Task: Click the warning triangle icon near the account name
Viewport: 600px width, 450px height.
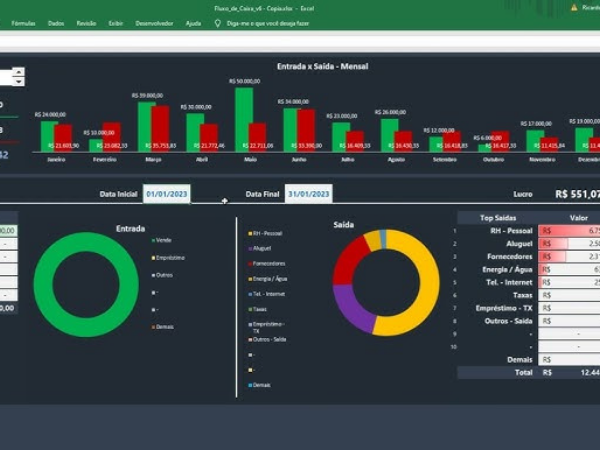Action: coord(573,7)
